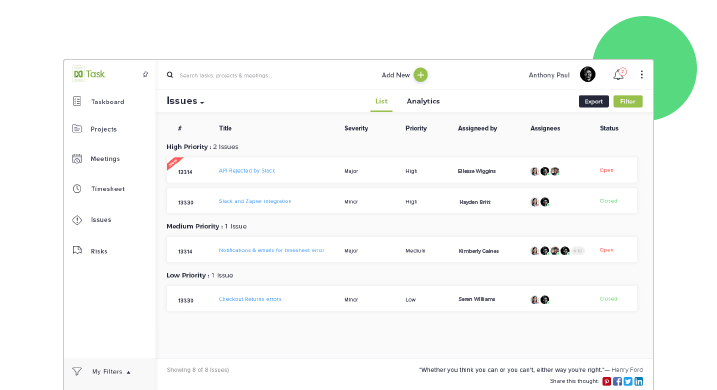
Task: Open Timesheet from sidebar
Action: tap(107, 188)
